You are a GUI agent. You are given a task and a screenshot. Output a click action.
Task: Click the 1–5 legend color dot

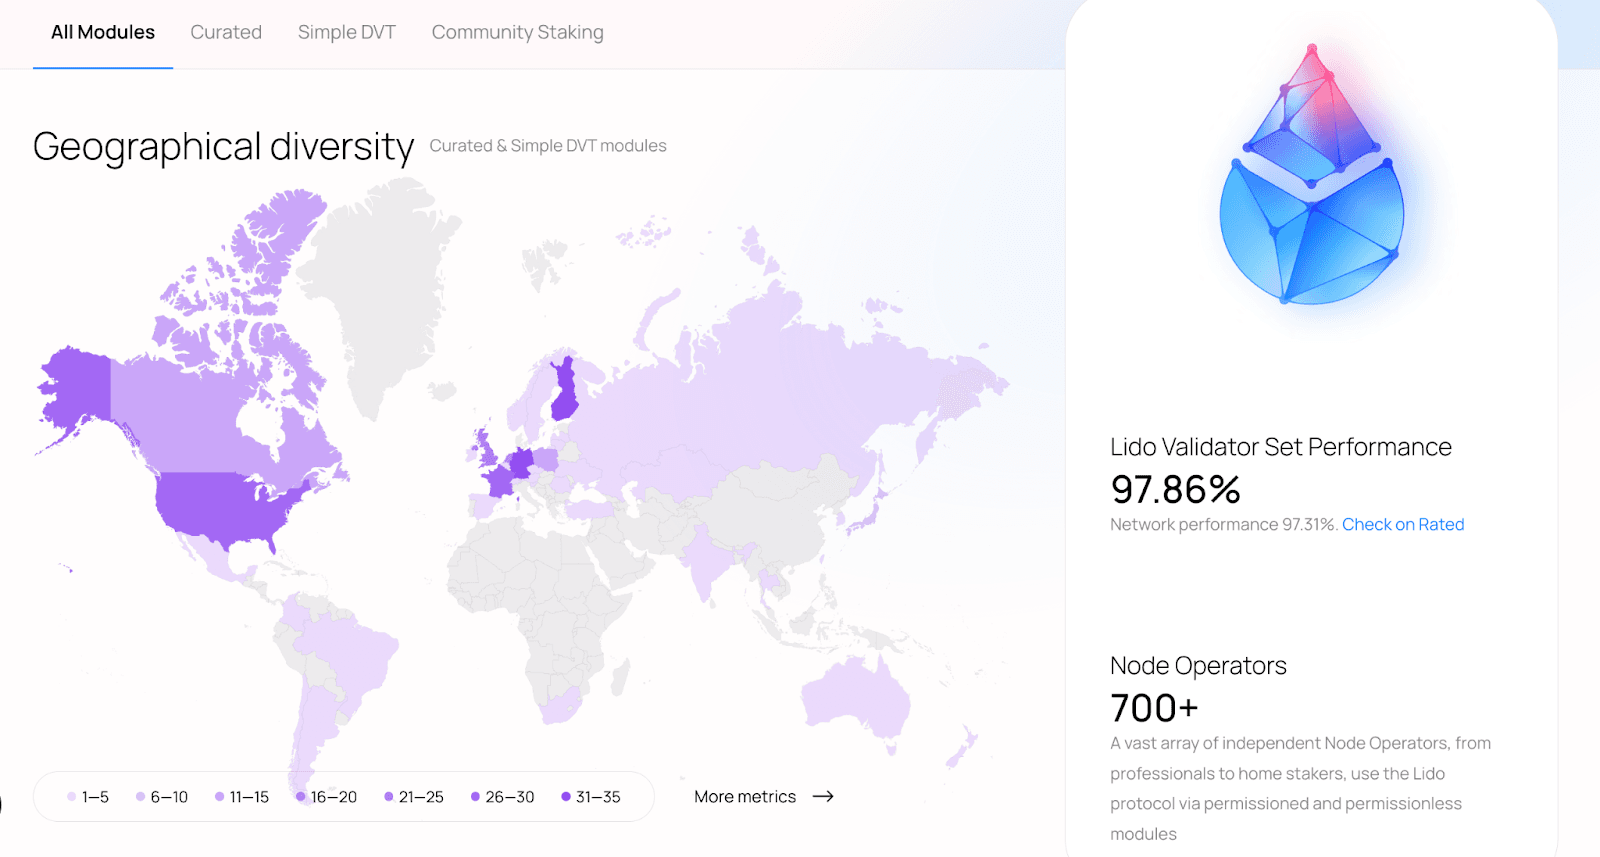tap(72, 797)
